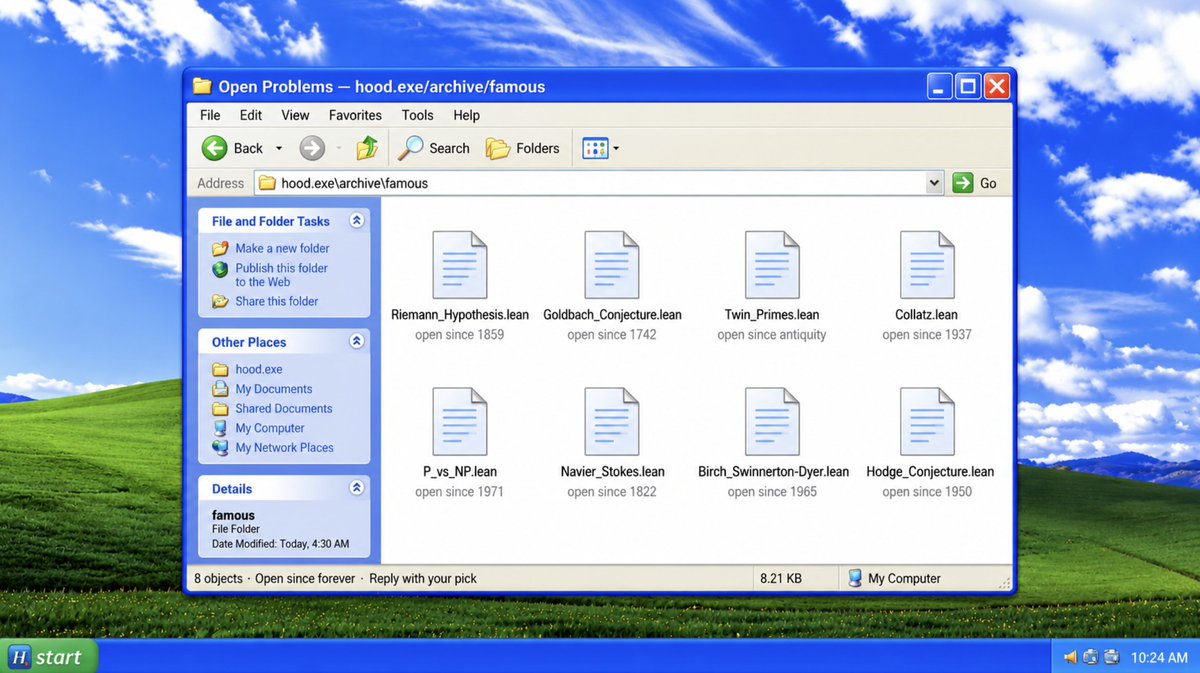Screen dimensions: 1200x673
Task: Click Share this folder link
Action: [265, 301]
